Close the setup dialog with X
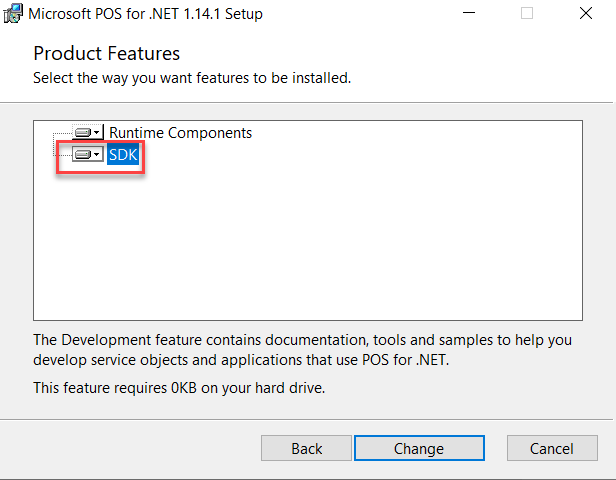This screenshot has width=616, height=480. point(584,14)
